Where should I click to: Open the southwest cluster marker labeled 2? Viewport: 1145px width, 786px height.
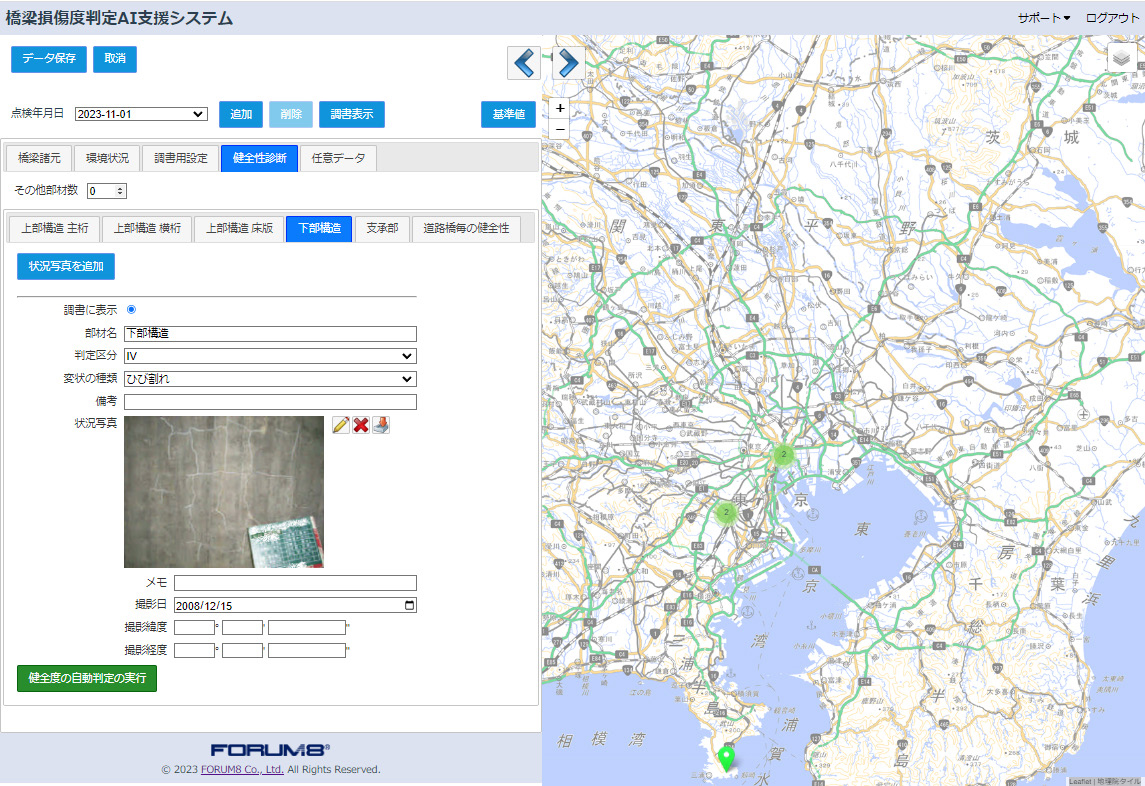point(726,512)
